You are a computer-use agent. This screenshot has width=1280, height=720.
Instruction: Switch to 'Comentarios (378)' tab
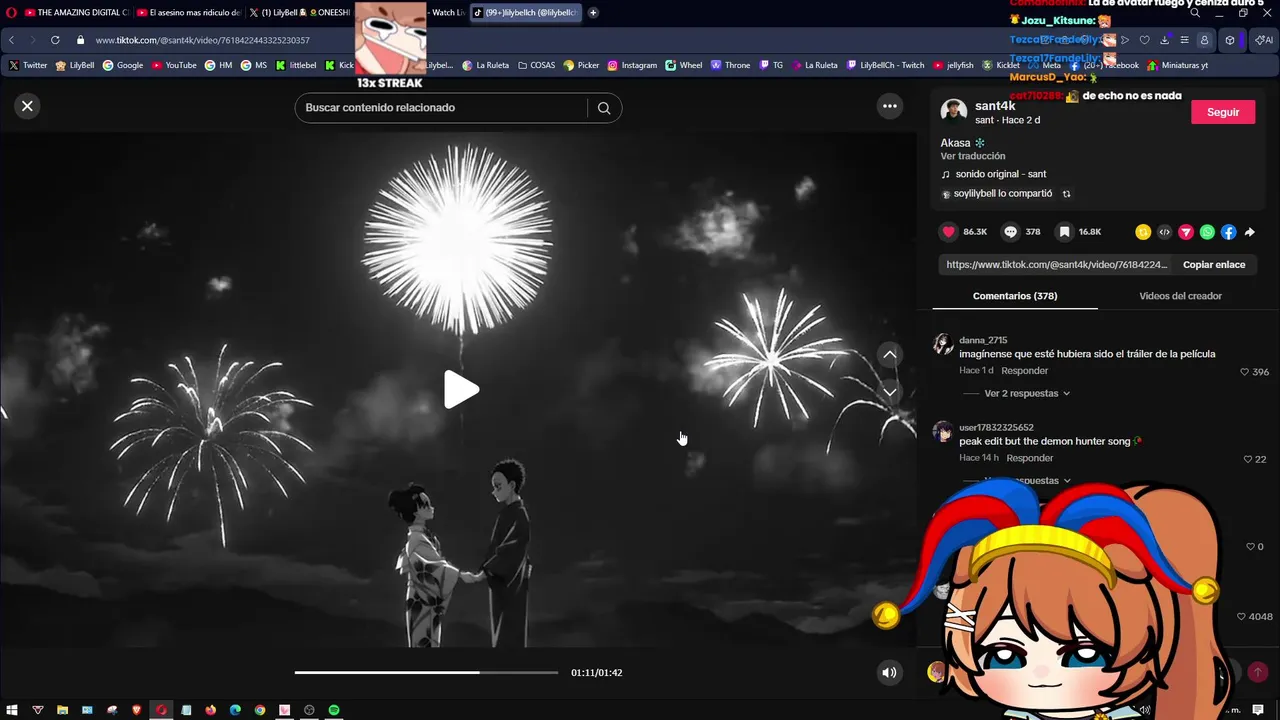(1014, 296)
